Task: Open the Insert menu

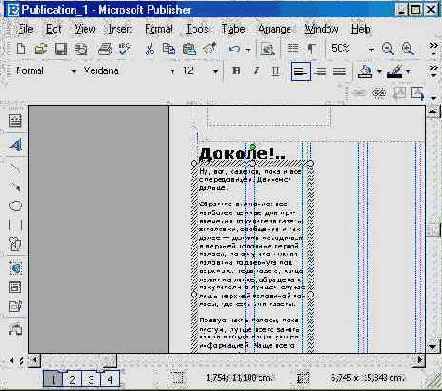Action: click(120, 29)
